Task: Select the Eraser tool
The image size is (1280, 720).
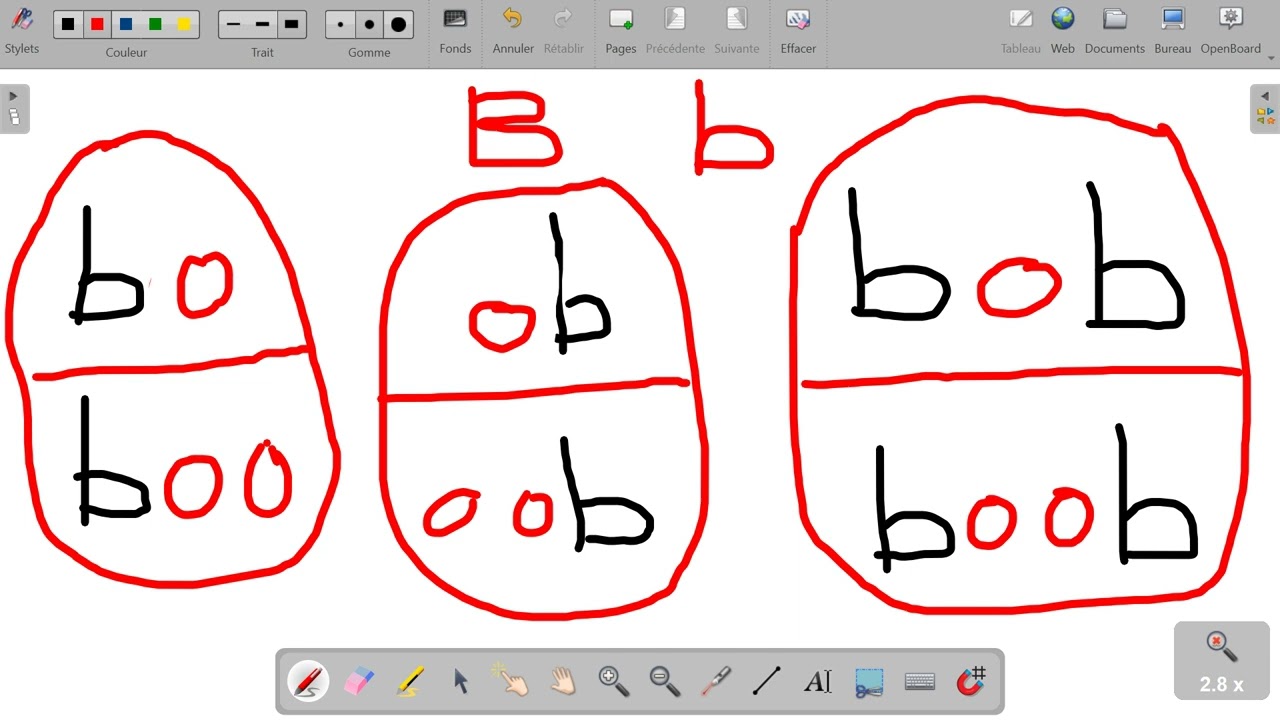Action: (359, 682)
